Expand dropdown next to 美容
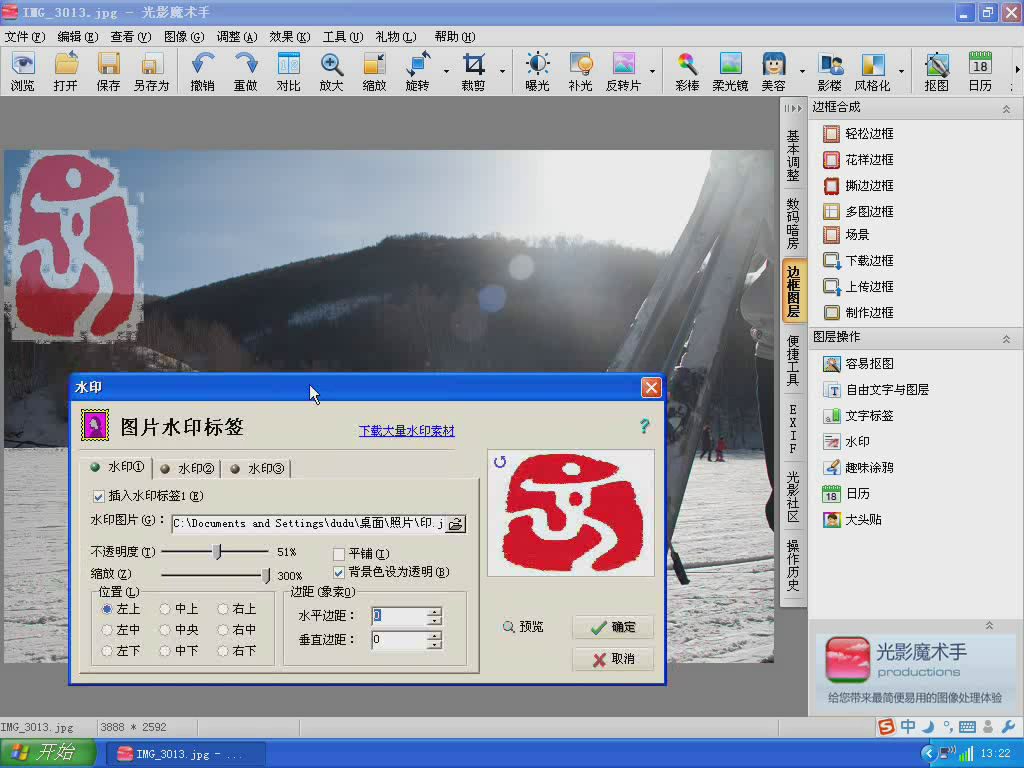Screen dimensions: 1024x768 click(802, 71)
